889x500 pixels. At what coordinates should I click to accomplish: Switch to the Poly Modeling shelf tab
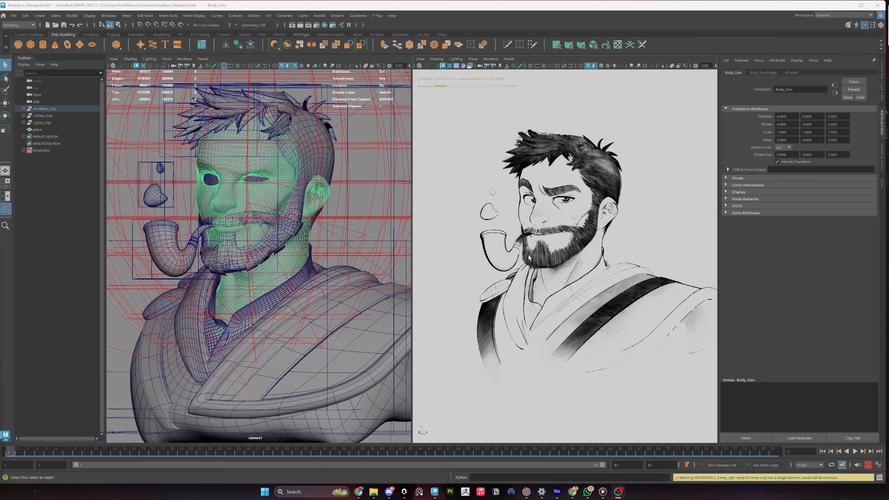[63, 34]
